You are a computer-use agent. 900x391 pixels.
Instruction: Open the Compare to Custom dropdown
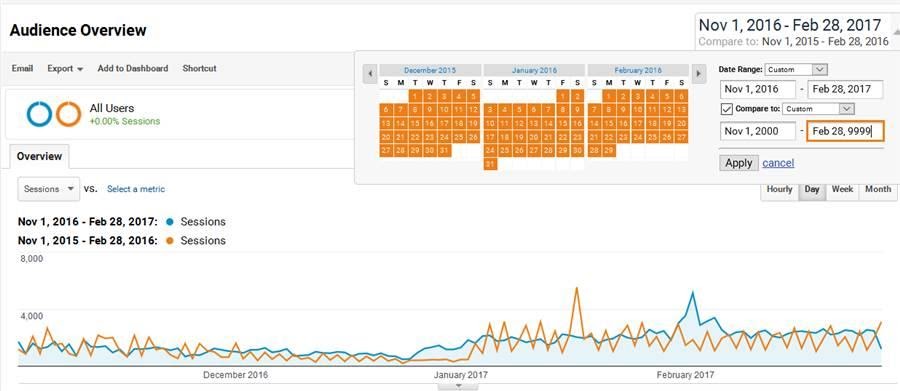coord(819,109)
